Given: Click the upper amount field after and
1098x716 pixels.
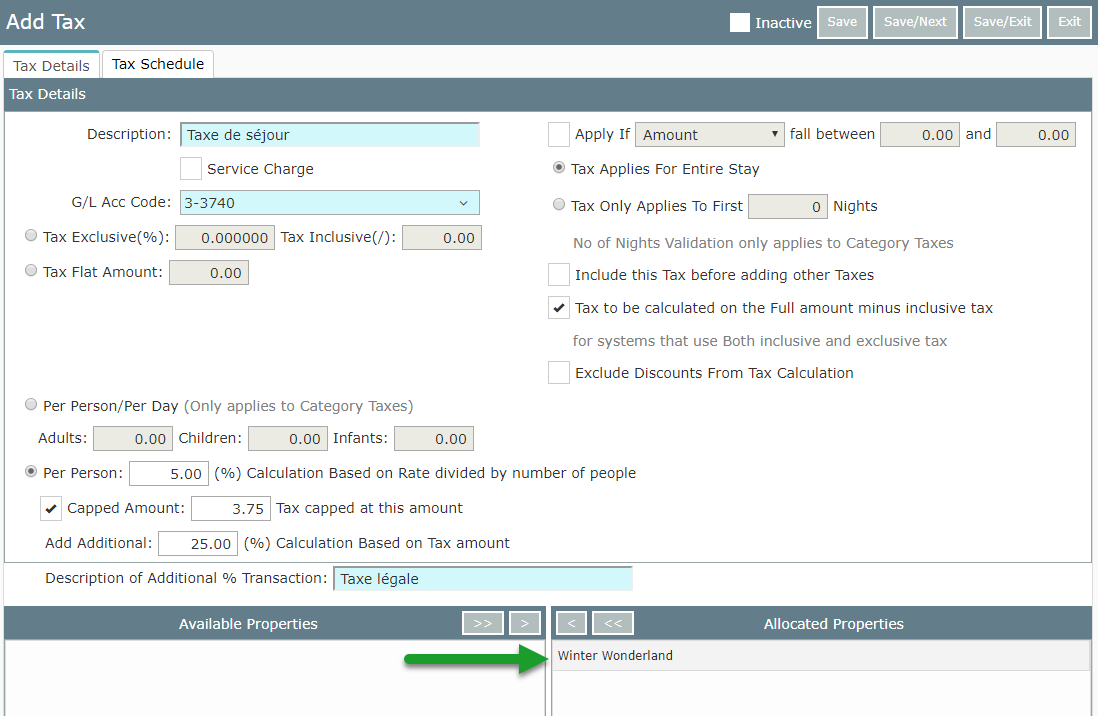Looking at the screenshot, I should (1036, 135).
